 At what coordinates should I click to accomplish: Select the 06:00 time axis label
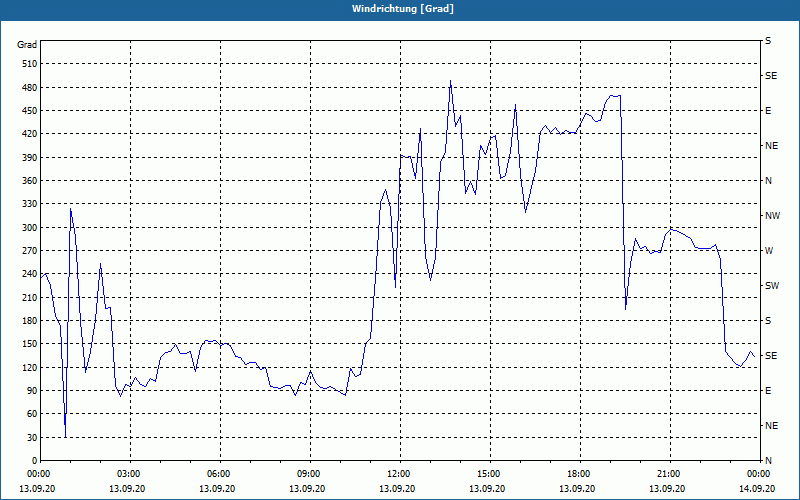coord(217,474)
